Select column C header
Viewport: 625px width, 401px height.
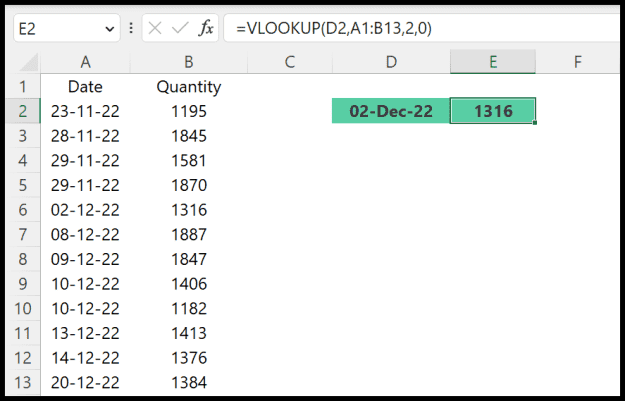tap(289, 62)
